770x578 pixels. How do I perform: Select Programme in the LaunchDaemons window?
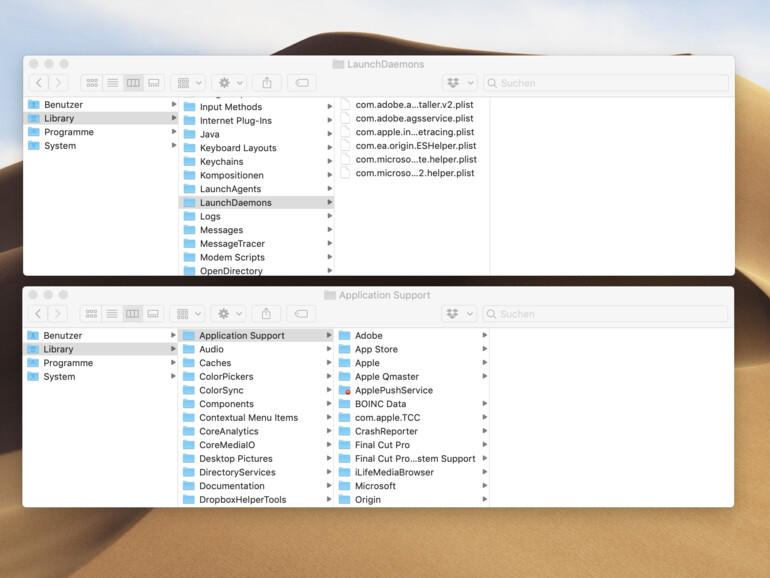click(69, 132)
